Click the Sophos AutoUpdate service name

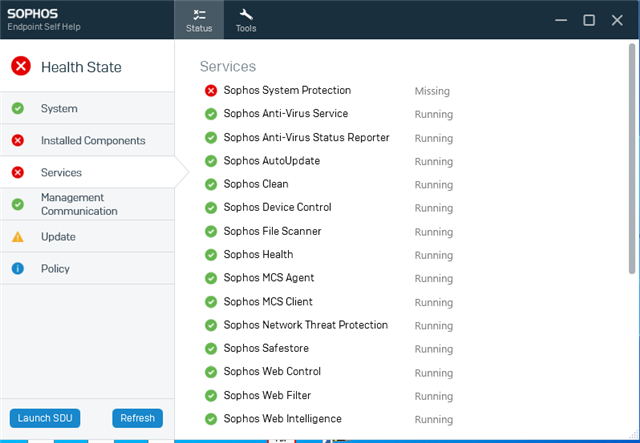pos(272,161)
